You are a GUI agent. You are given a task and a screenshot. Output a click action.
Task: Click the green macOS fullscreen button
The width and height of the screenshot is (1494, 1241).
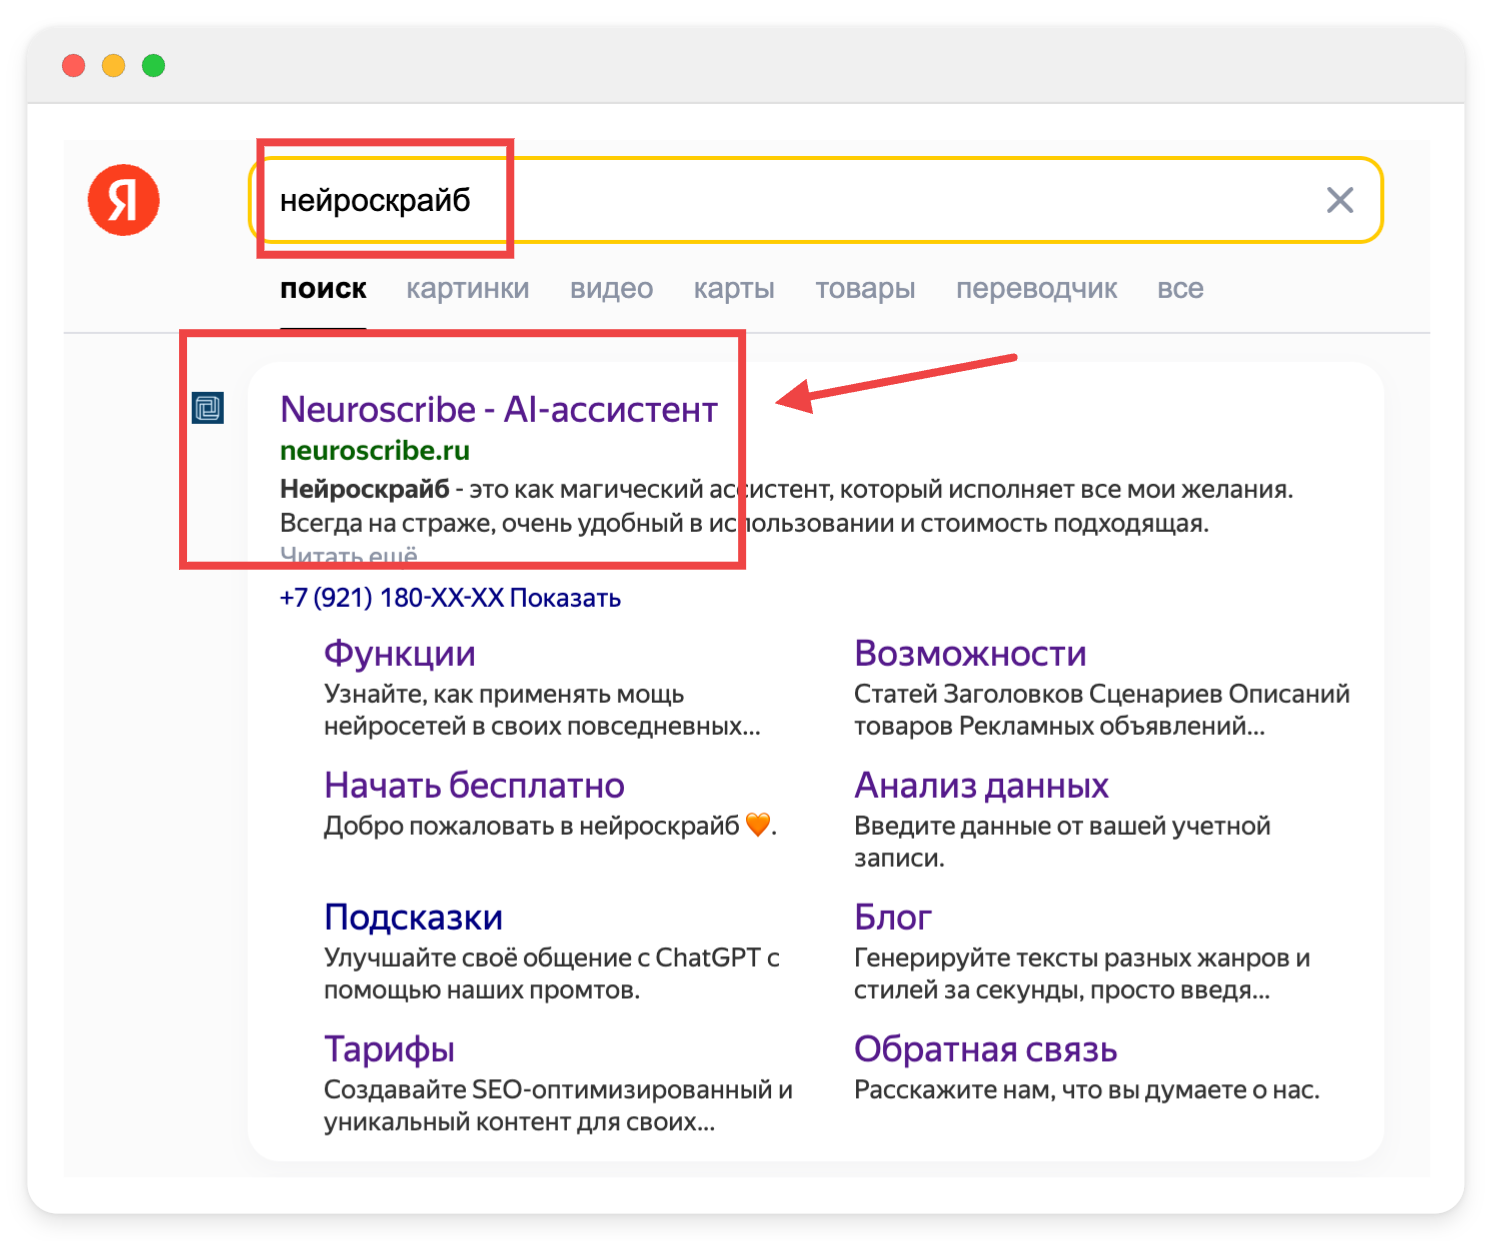[153, 66]
